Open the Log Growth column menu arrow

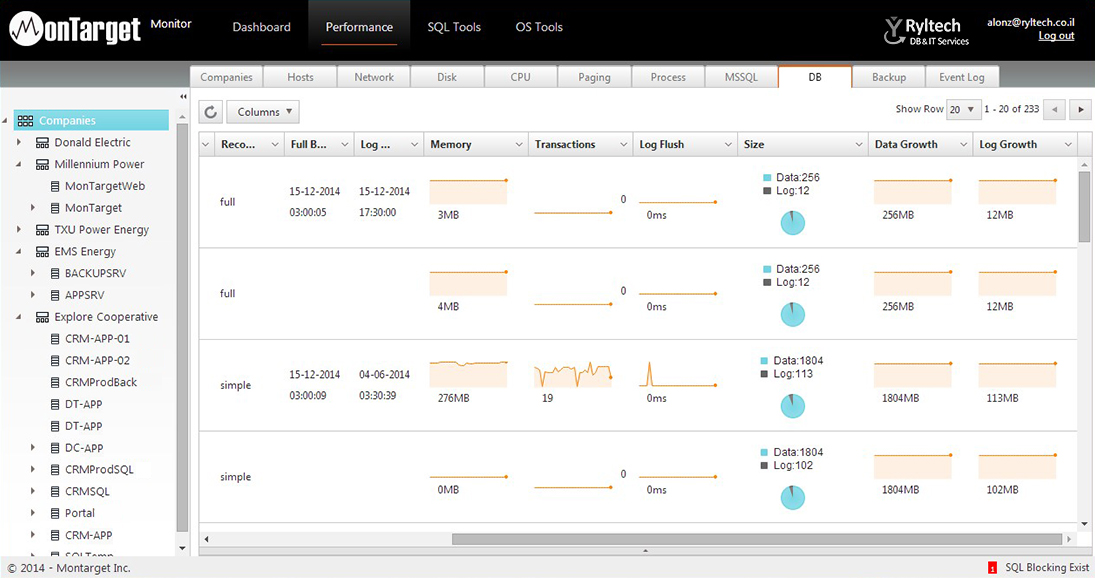(1068, 144)
